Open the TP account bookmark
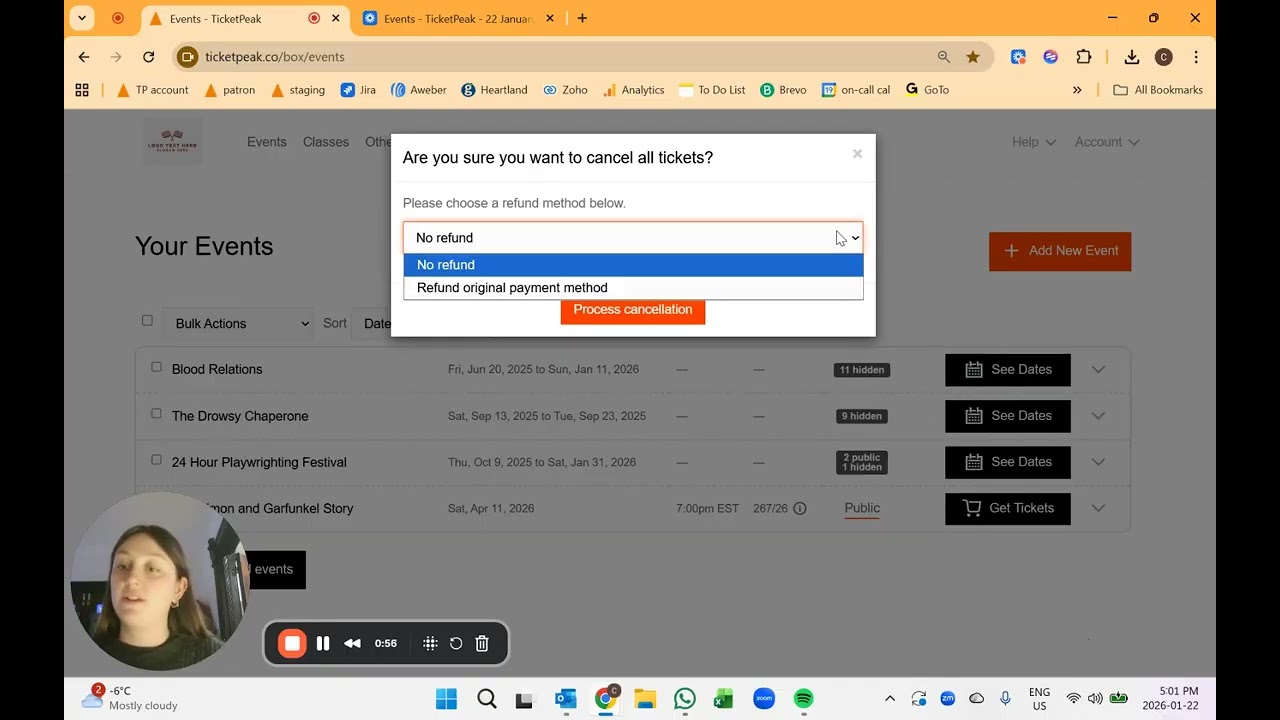This screenshot has height=720, width=1280. click(x=152, y=90)
